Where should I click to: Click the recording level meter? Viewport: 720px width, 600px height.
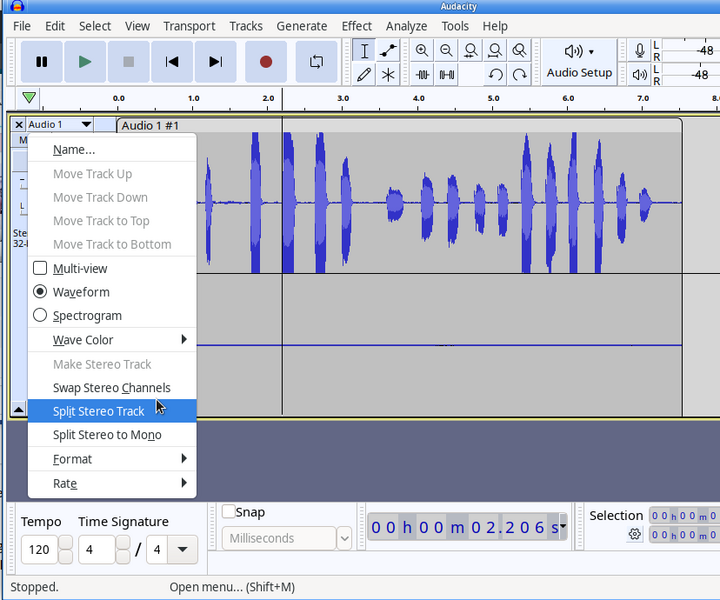pos(690,50)
